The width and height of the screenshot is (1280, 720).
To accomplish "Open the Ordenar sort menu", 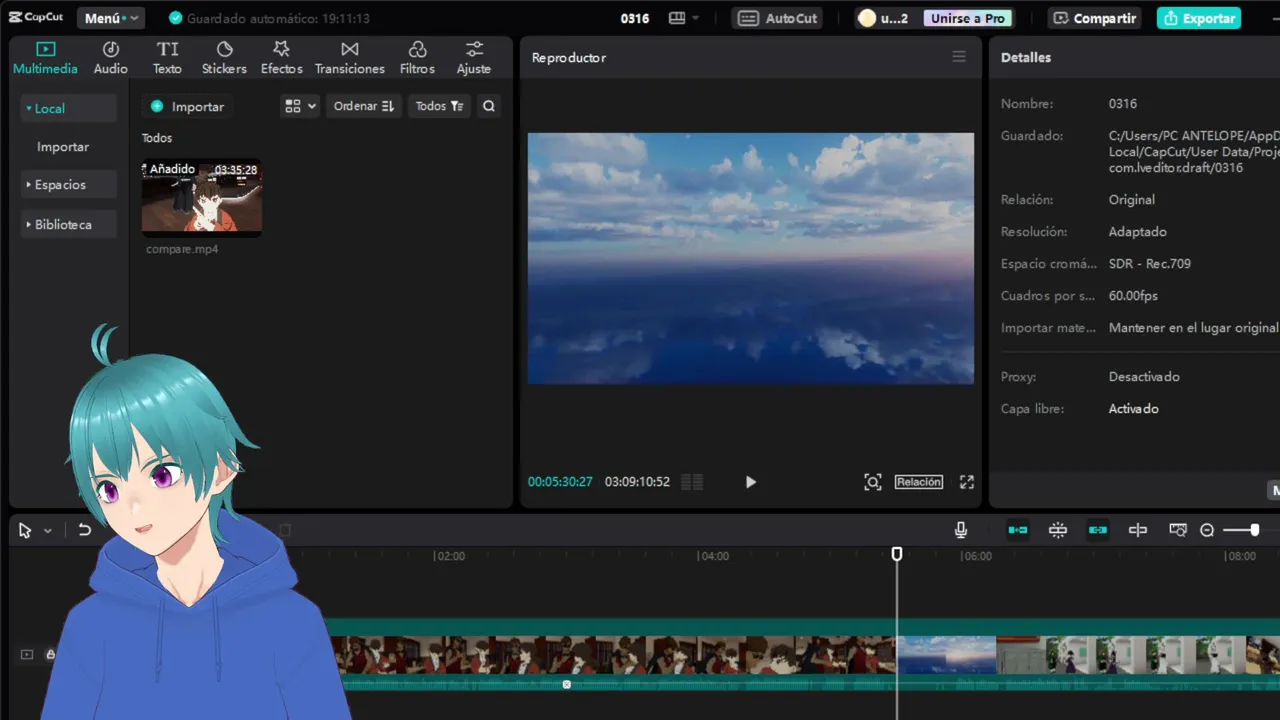I will click(364, 106).
